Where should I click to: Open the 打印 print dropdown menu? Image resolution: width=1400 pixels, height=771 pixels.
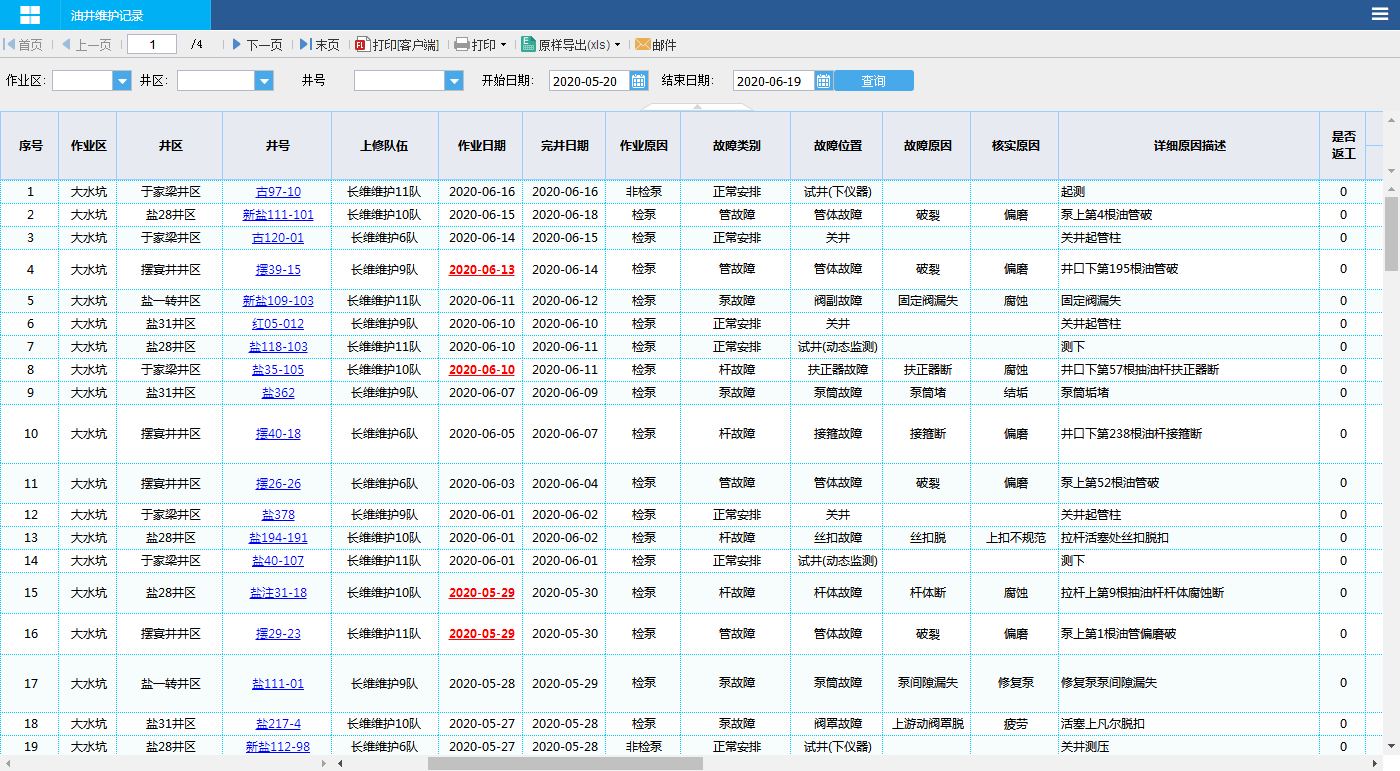tap(503, 45)
